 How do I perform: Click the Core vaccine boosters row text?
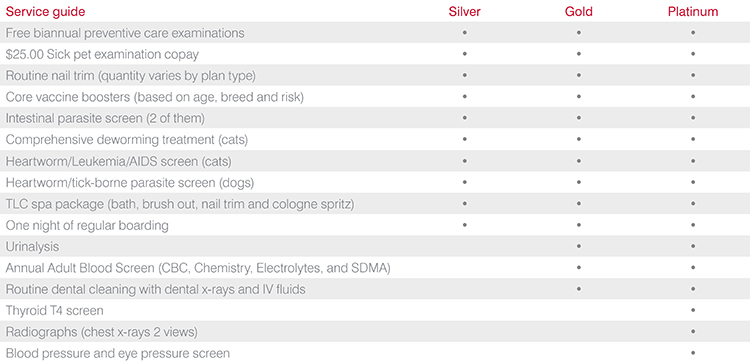click(x=154, y=97)
